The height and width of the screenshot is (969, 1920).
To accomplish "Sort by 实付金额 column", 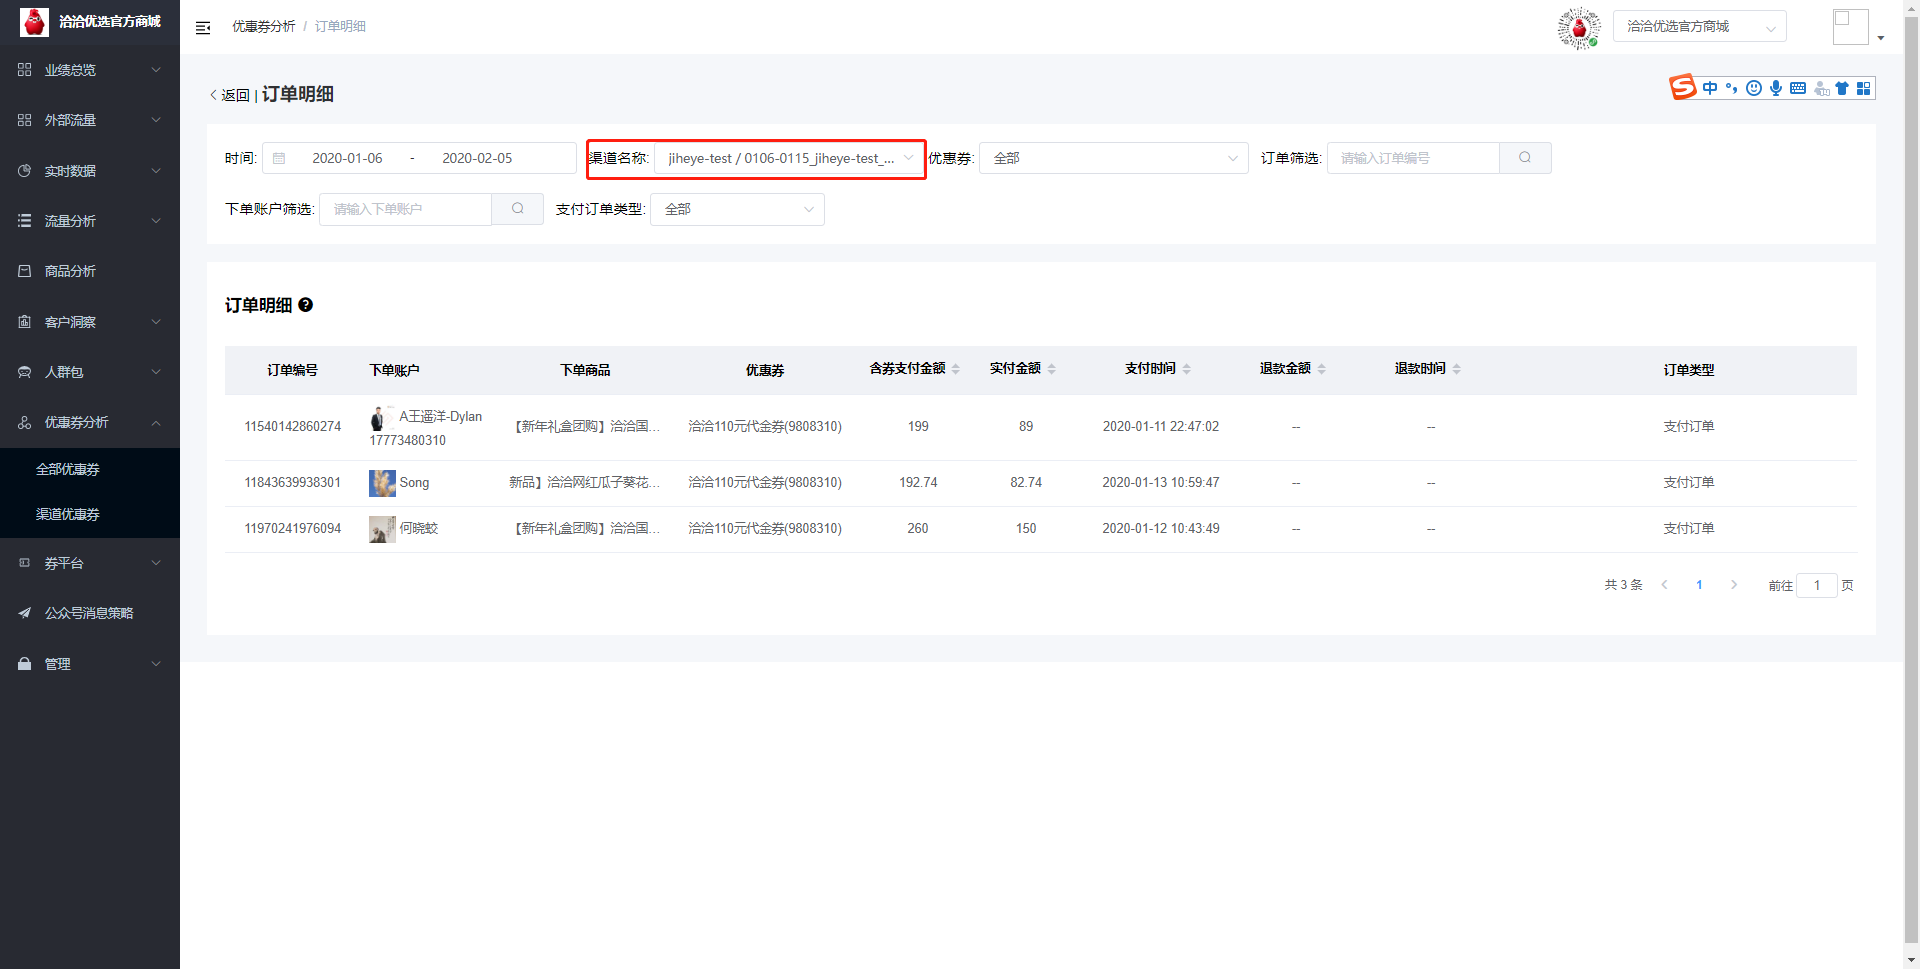I will [1051, 369].
